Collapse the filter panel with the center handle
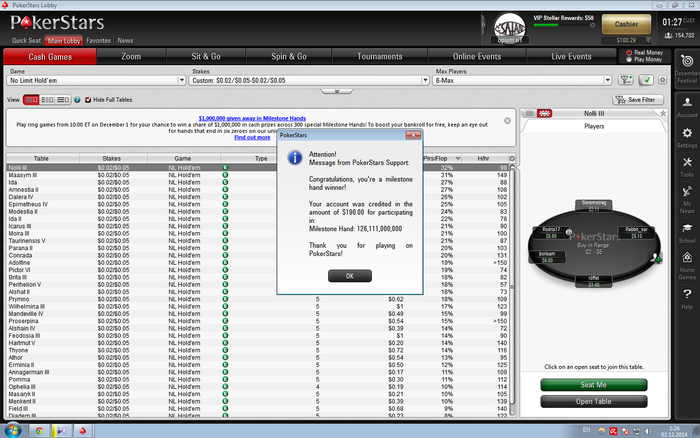Image resolution: width=700 pixels, height=438 pixels. 337,91
